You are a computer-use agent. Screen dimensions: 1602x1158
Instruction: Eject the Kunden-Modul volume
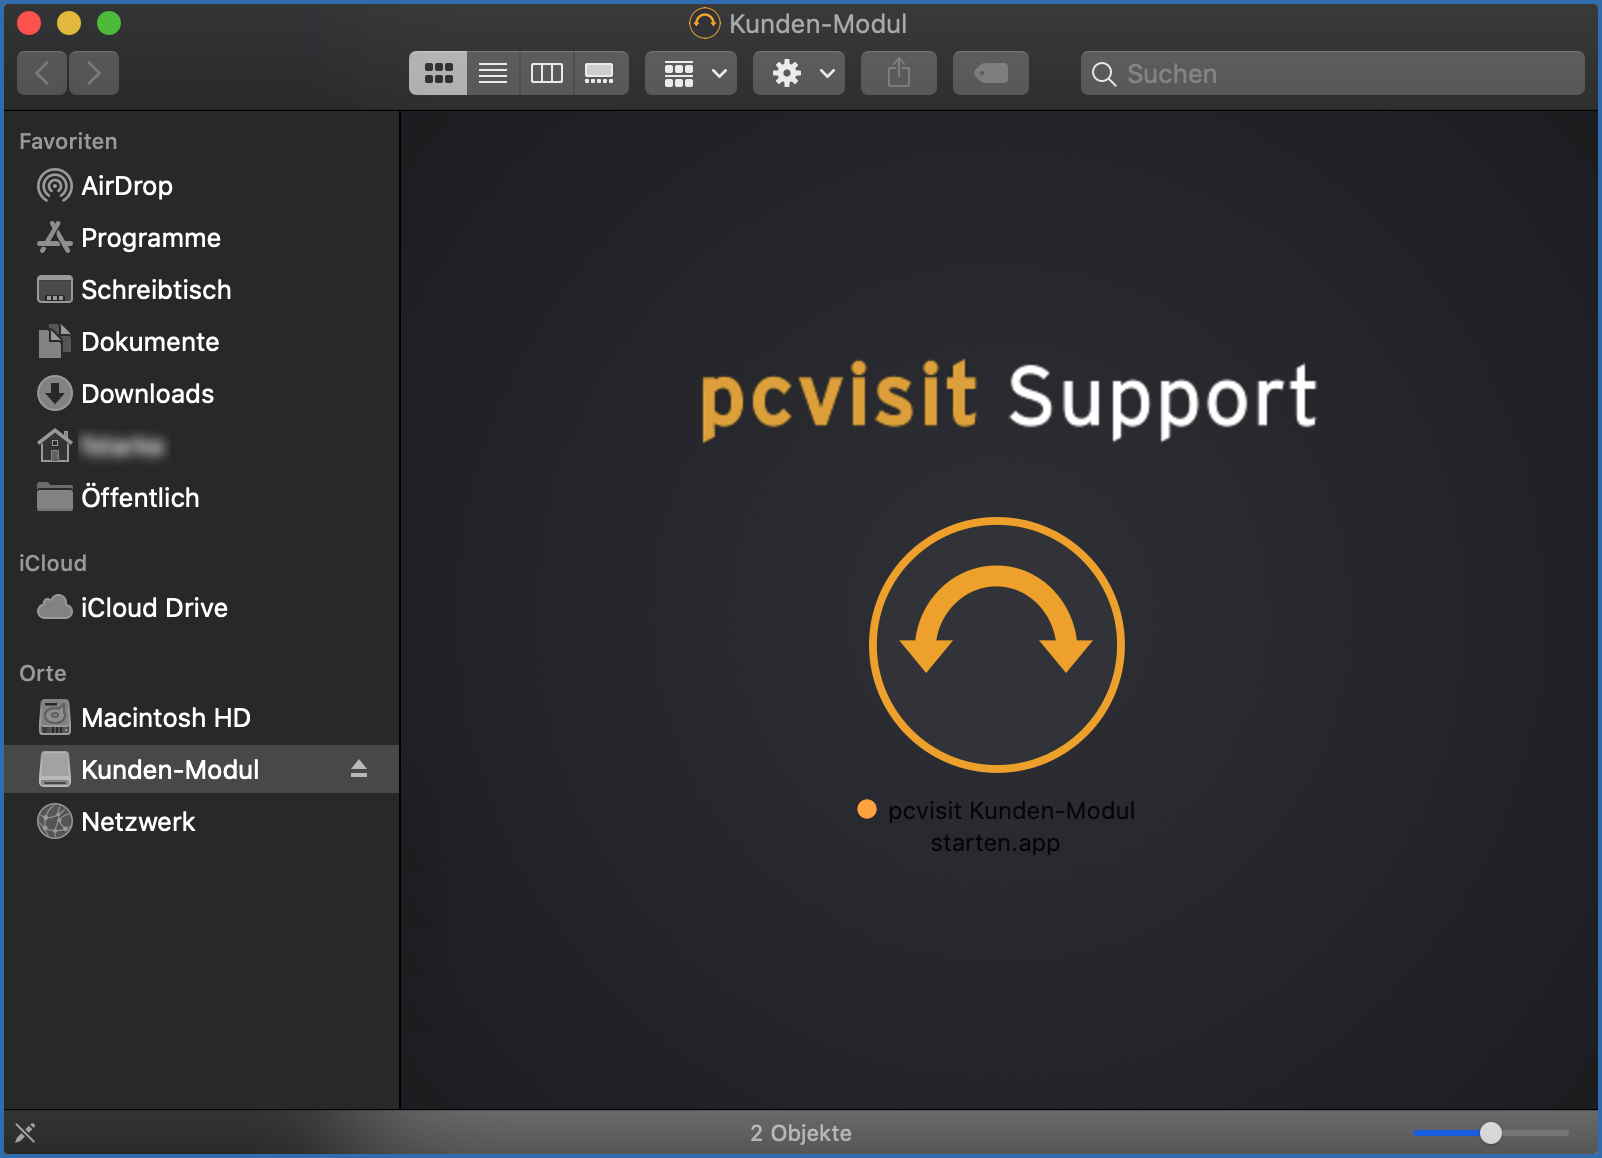point(359,769)
